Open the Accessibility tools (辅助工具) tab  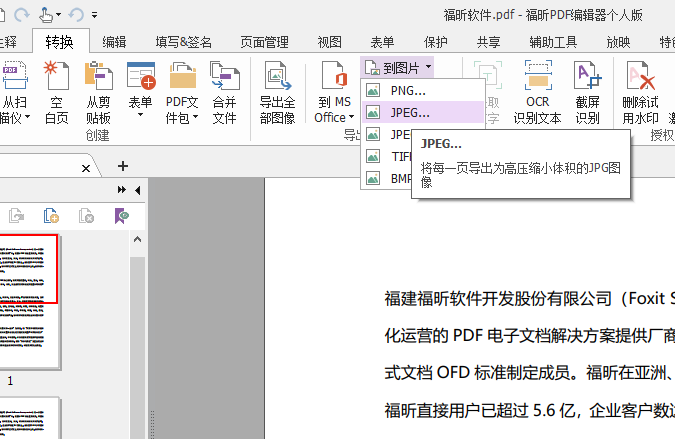(x=553, y=42)
